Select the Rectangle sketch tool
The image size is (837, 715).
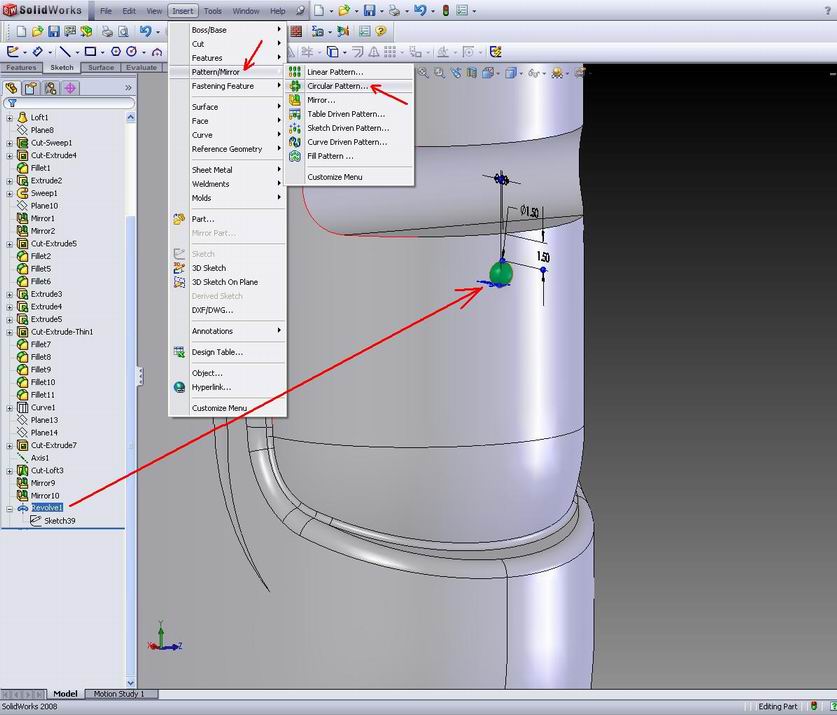(92, 50)
